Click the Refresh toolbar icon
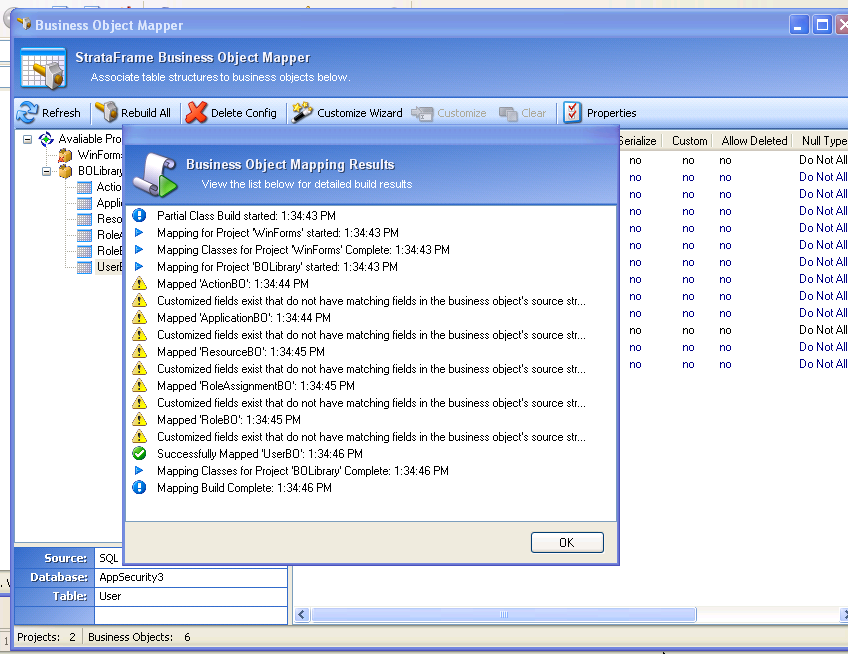This screenshot has width=848, height=654. 27,113
